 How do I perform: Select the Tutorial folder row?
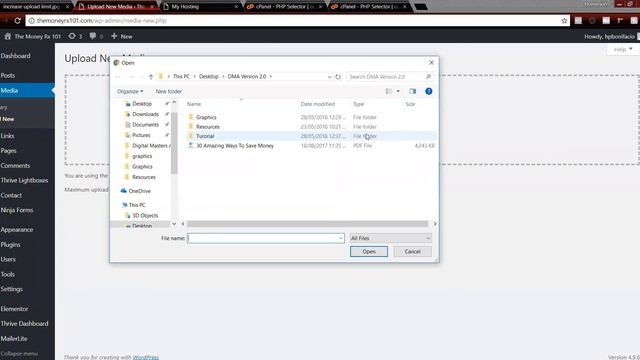point(311,136)
